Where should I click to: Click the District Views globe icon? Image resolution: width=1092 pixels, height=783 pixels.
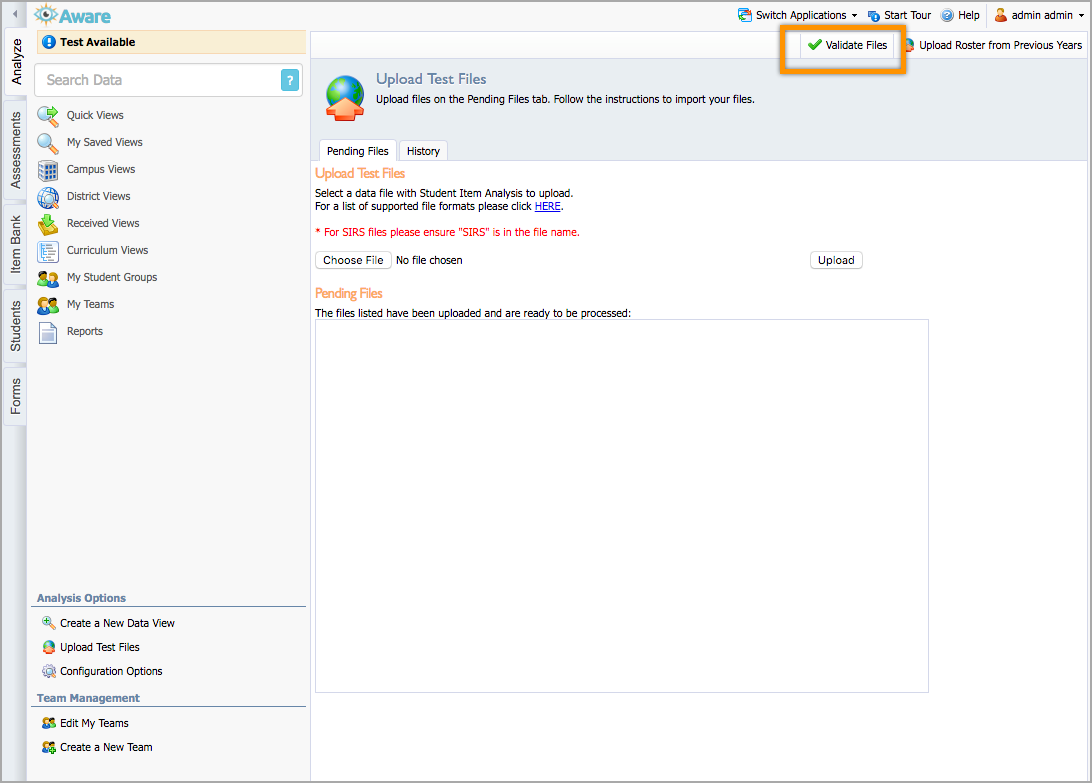(48, 197)
